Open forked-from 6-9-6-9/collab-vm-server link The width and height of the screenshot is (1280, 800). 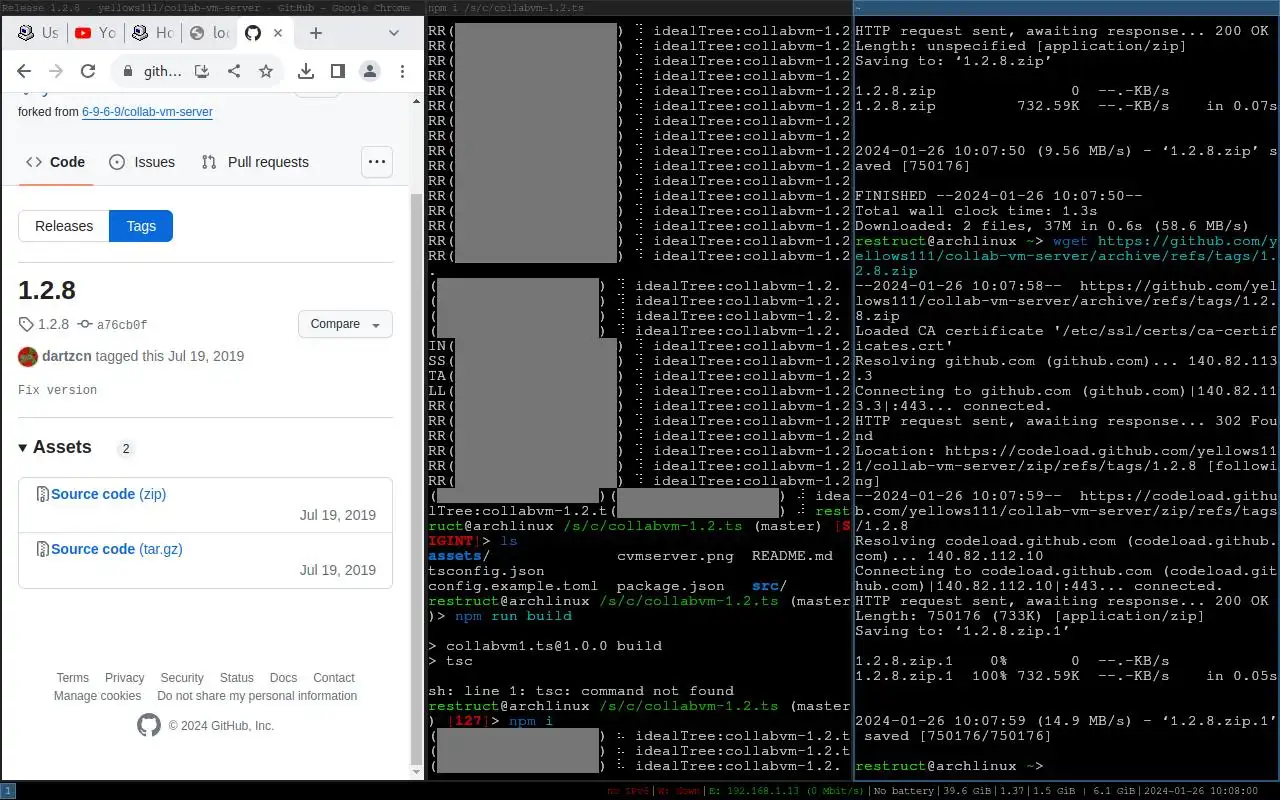147,112
